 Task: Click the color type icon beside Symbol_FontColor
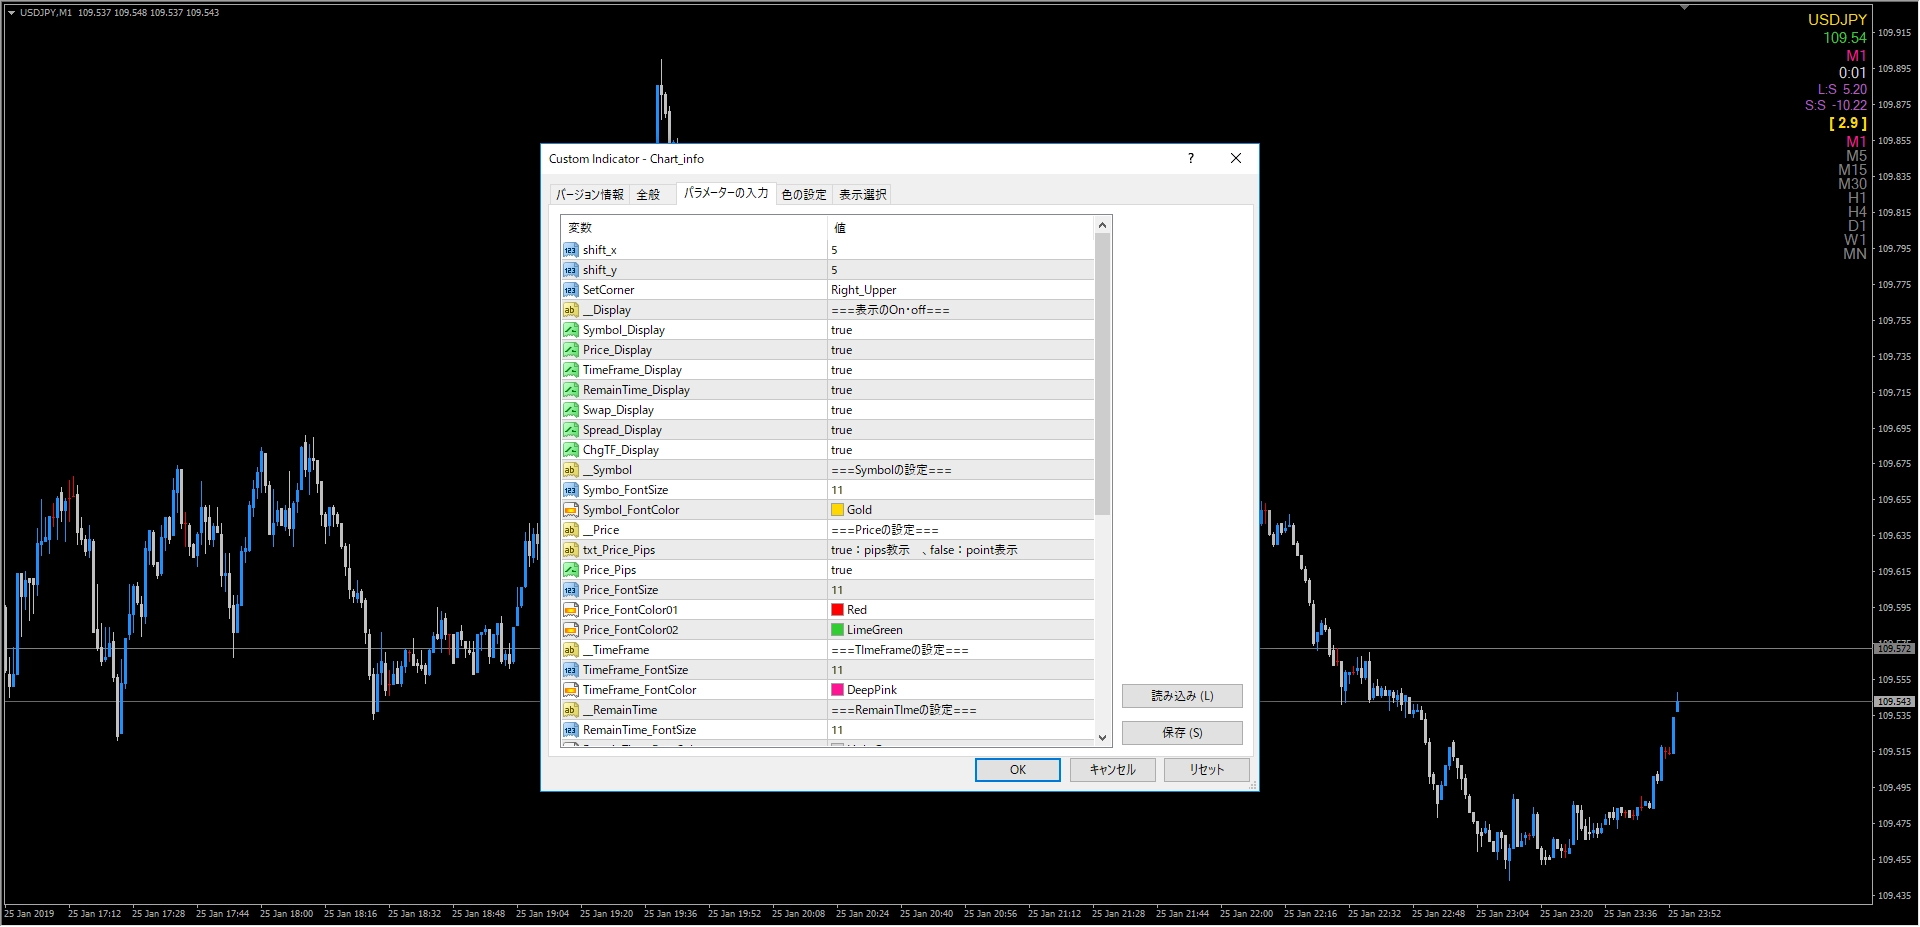click(x=571, y=509)
